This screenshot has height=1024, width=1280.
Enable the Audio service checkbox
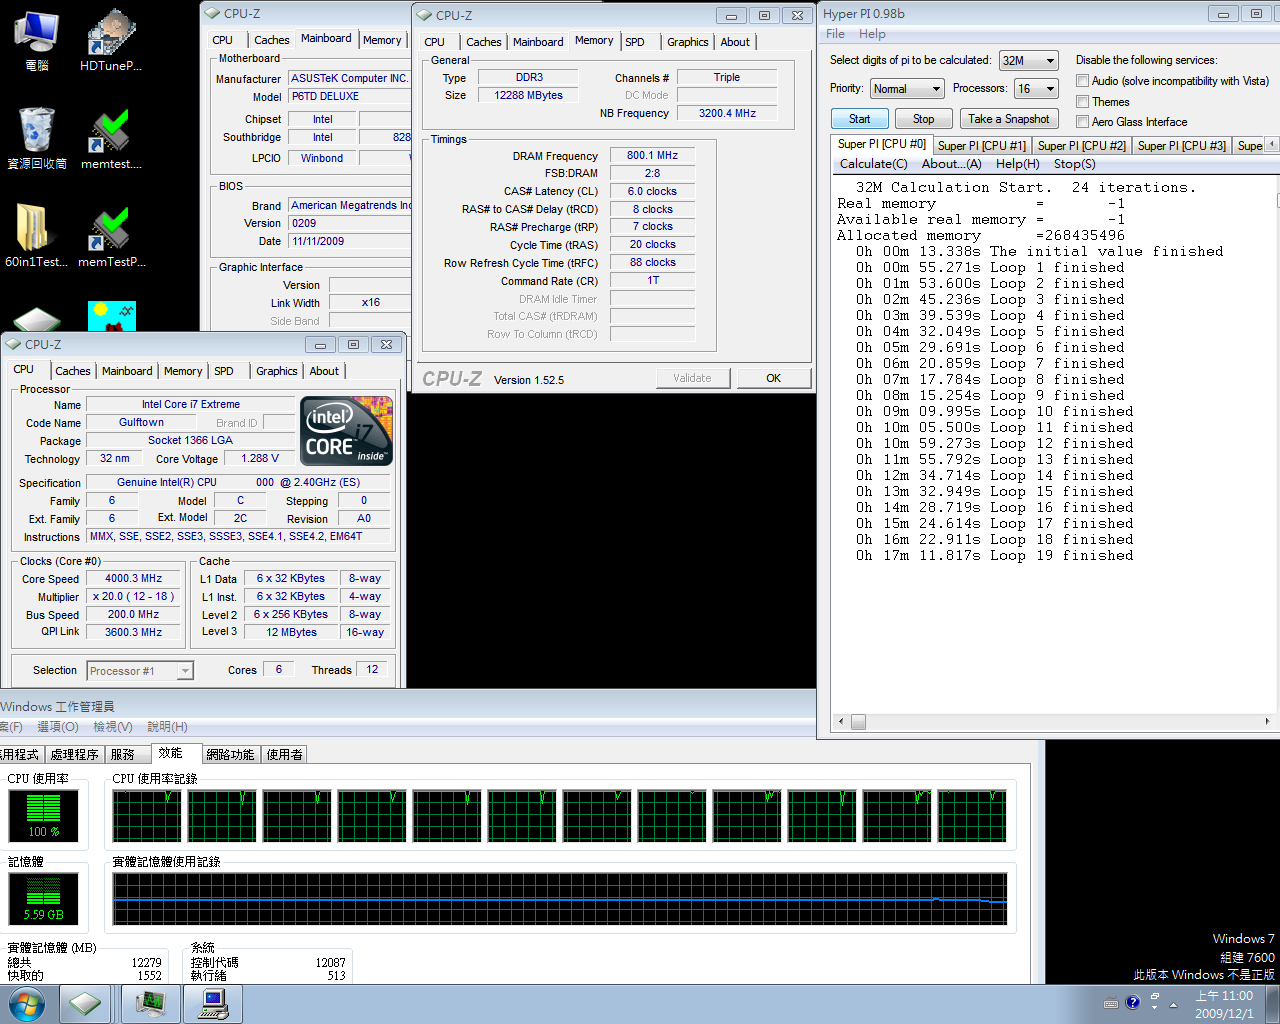click(1082, 81)
